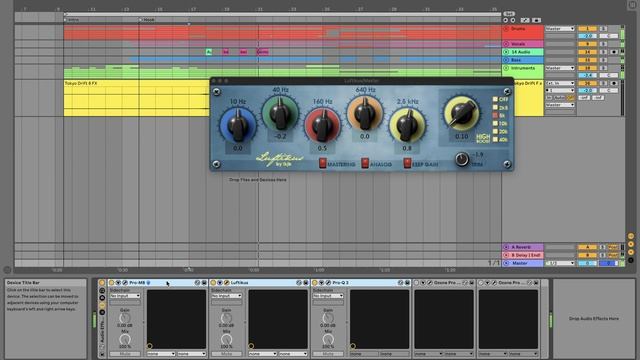640x360 pixels.
Task: Unfold the Vocals group track
Action: [x=506, y=44]
